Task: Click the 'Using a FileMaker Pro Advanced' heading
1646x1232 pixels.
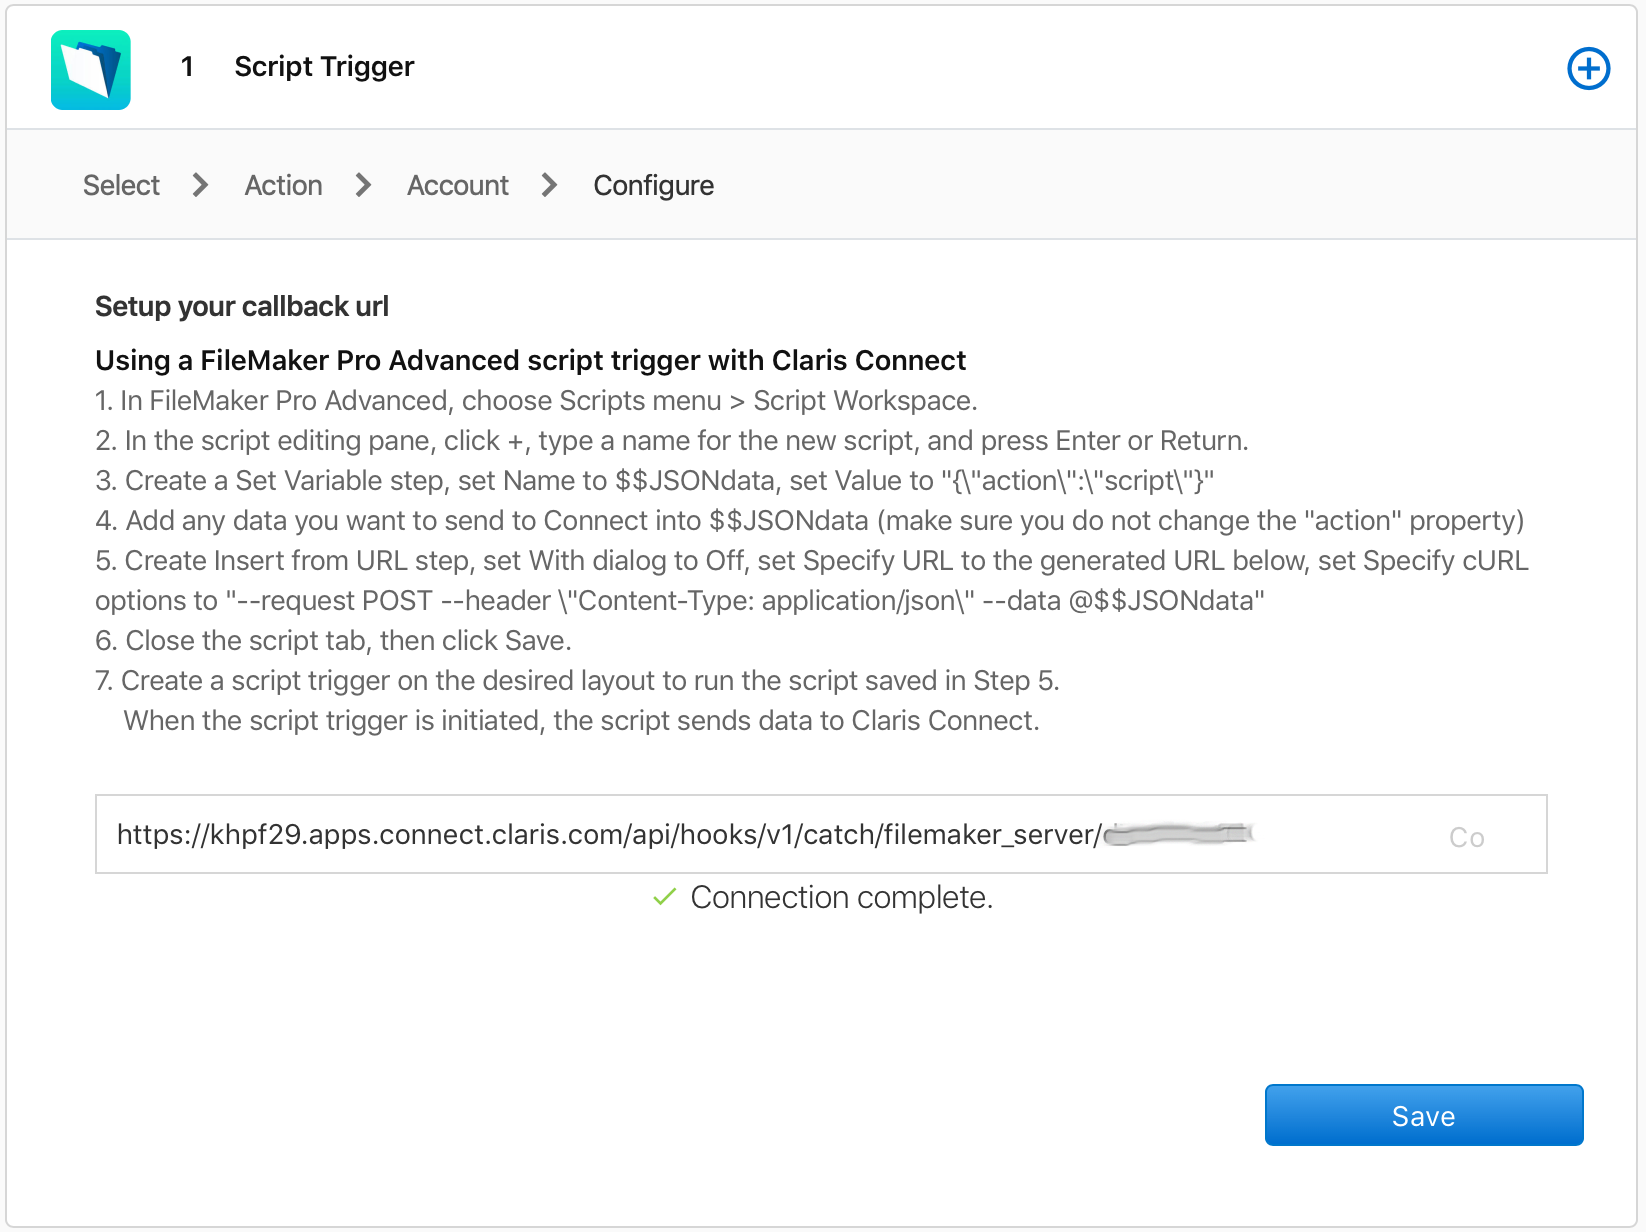Action: (x=531, y=360)
